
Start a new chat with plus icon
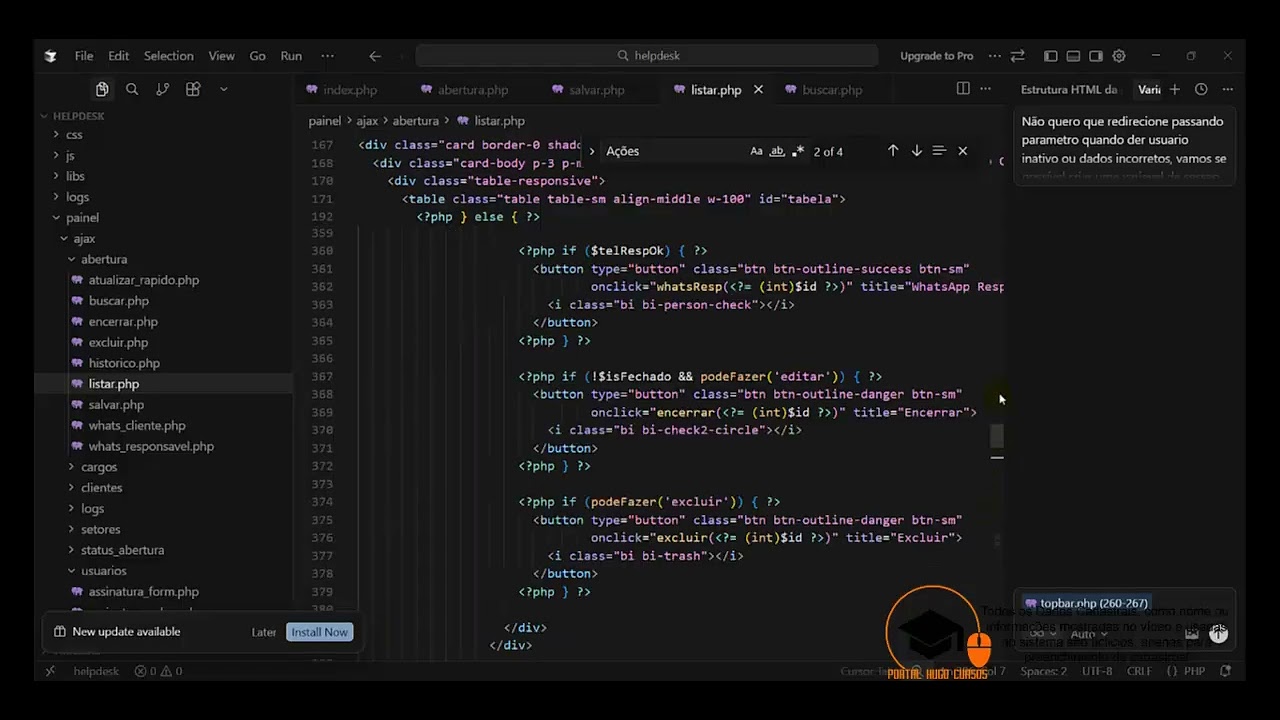(1175, 89)
